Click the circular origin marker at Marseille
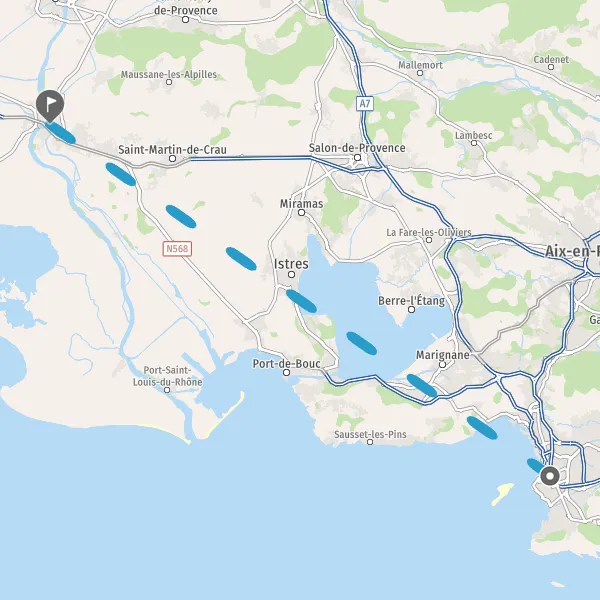Image resolution: width=600 pixels, height=600 pixels. pyautogui.click(x=550, y=477)
